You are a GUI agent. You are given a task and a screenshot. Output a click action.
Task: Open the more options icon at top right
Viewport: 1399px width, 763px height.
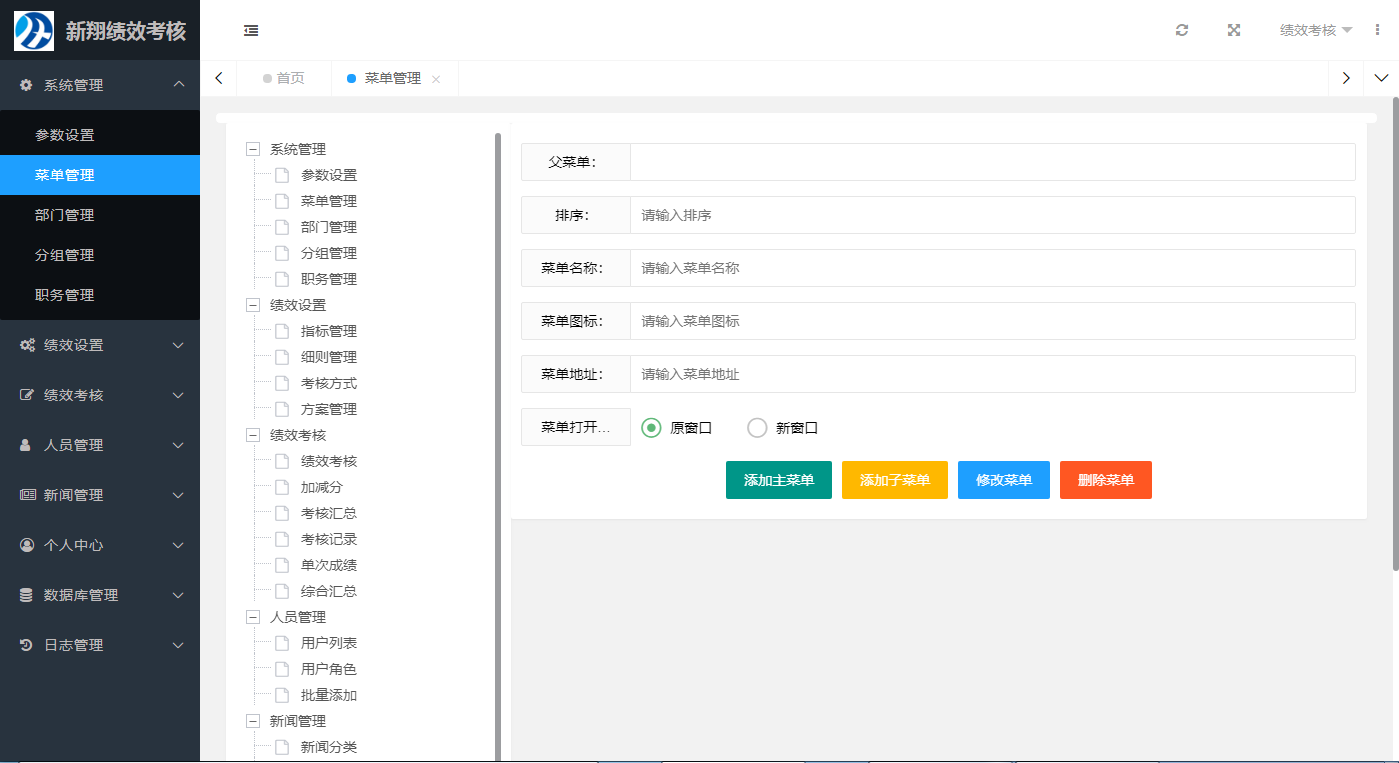coord(1377,30)
